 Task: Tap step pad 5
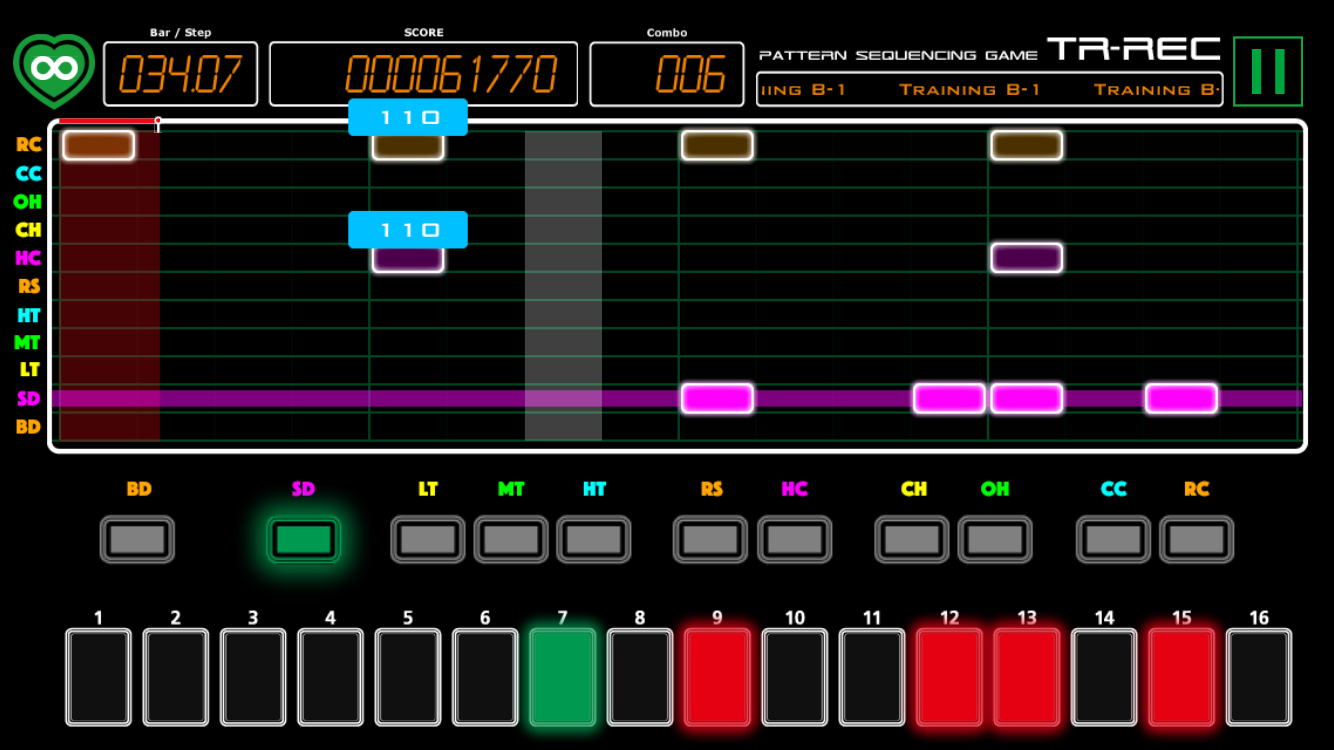[408, 677]
